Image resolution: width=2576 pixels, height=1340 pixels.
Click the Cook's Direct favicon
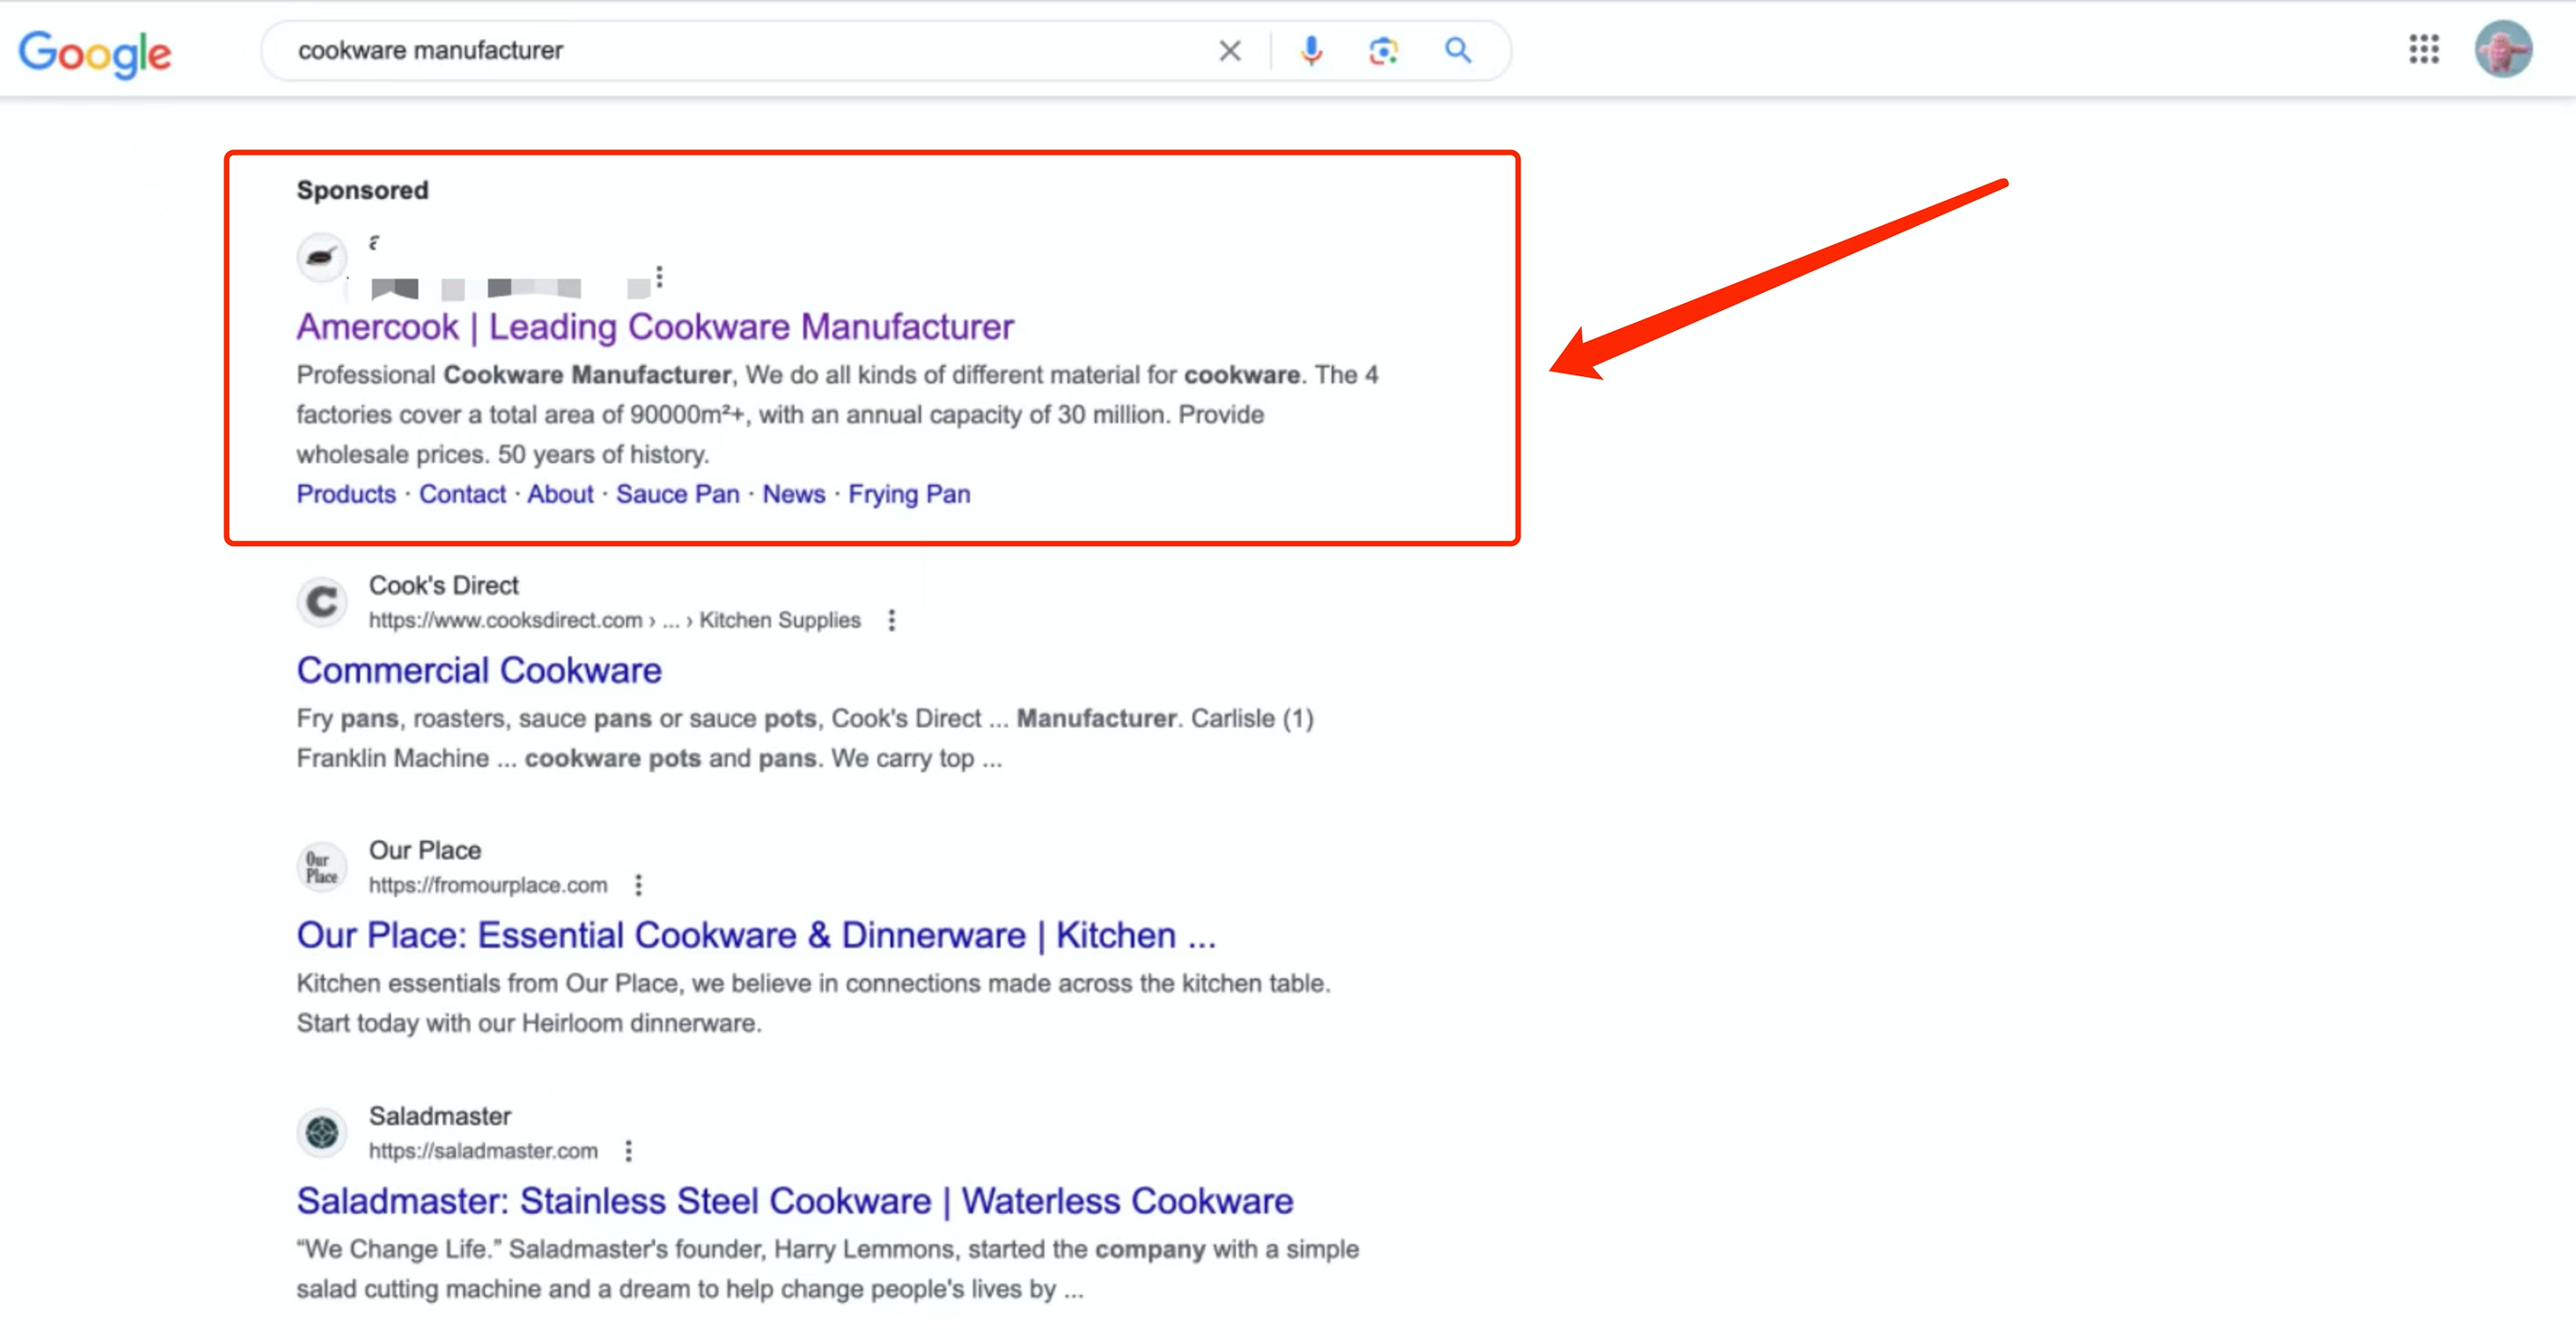pos(322,602)
